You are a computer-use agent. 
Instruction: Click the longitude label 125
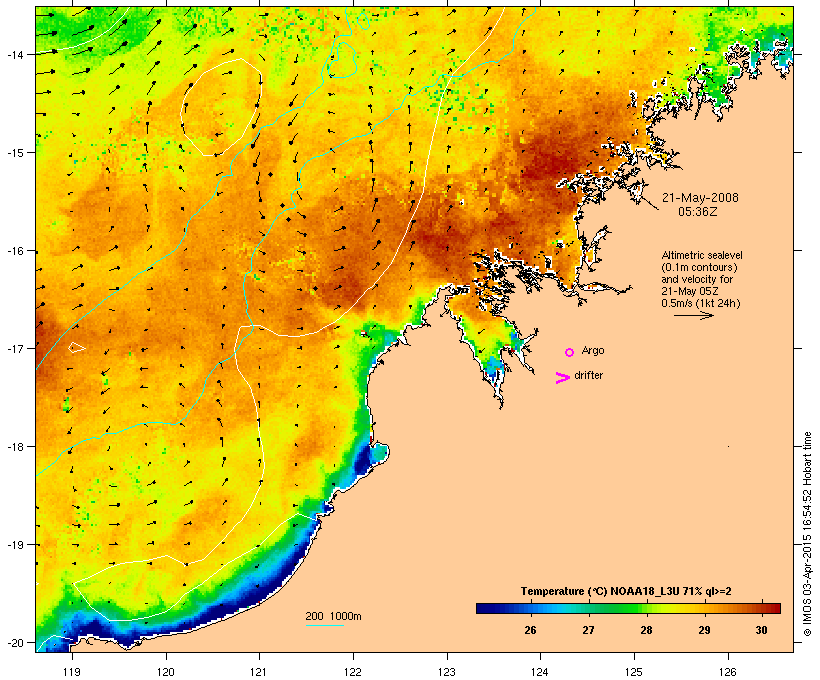pyautogui.click(x=634, y=672)
